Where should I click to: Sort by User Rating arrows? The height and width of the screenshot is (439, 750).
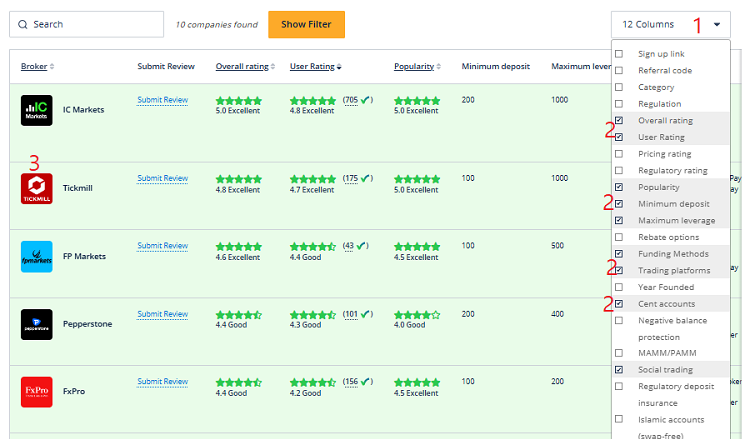point(339,66)
